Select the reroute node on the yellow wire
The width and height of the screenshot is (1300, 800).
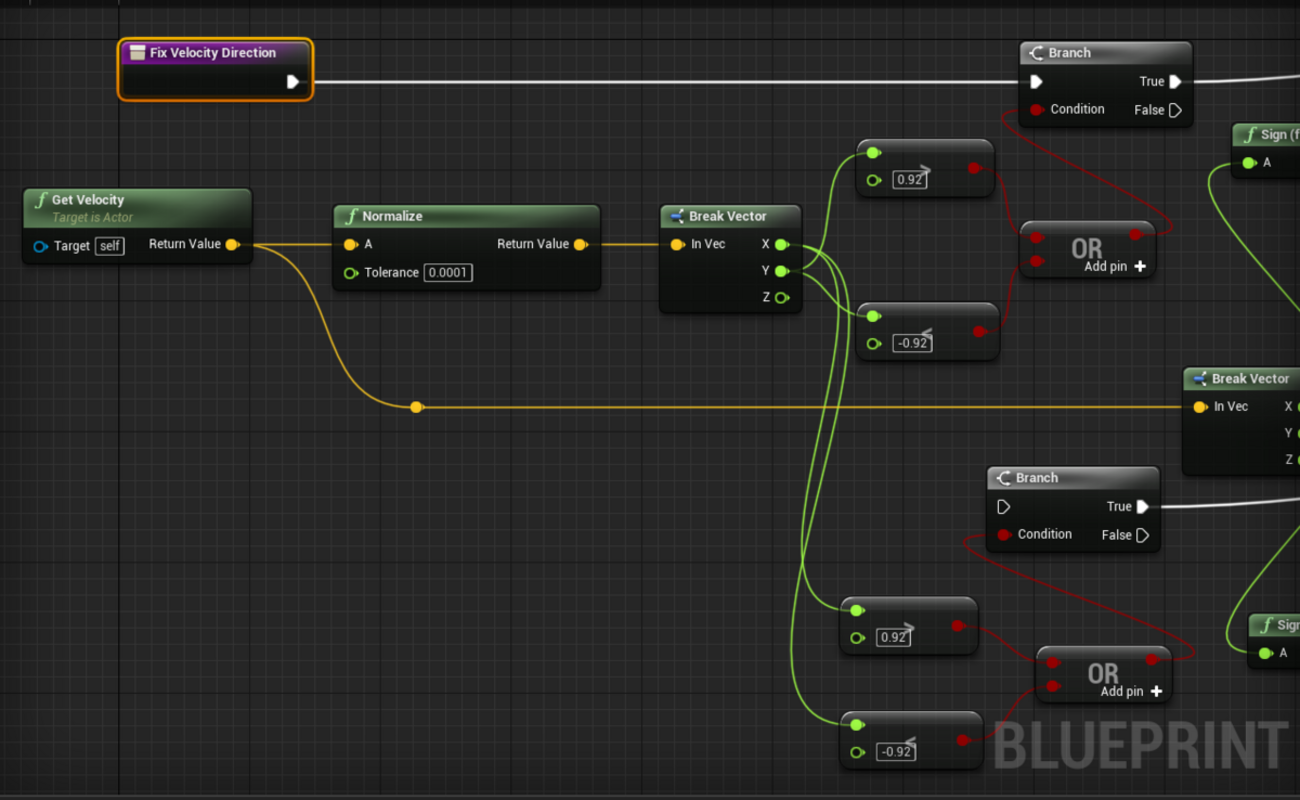click(x=417, y=407)
